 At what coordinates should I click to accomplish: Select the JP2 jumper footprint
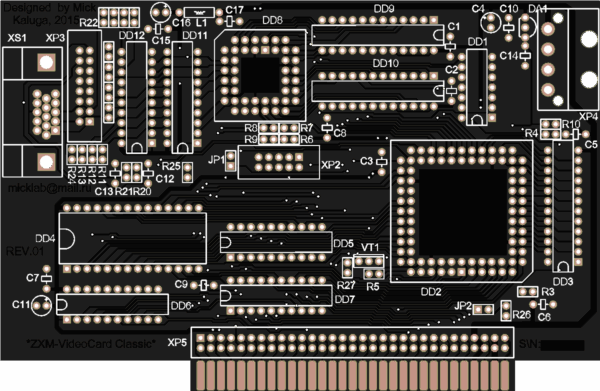tap(483, 309)
